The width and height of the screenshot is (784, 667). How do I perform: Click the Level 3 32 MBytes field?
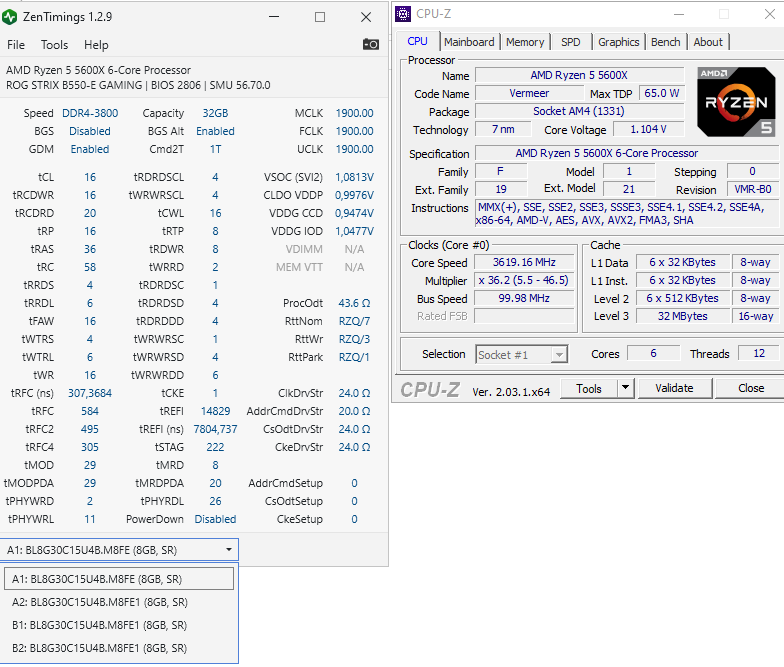coord(682,316)
